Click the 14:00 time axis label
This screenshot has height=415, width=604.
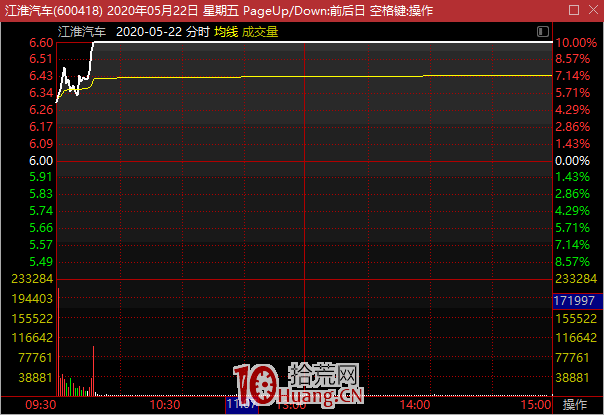[x=415, y=405]
